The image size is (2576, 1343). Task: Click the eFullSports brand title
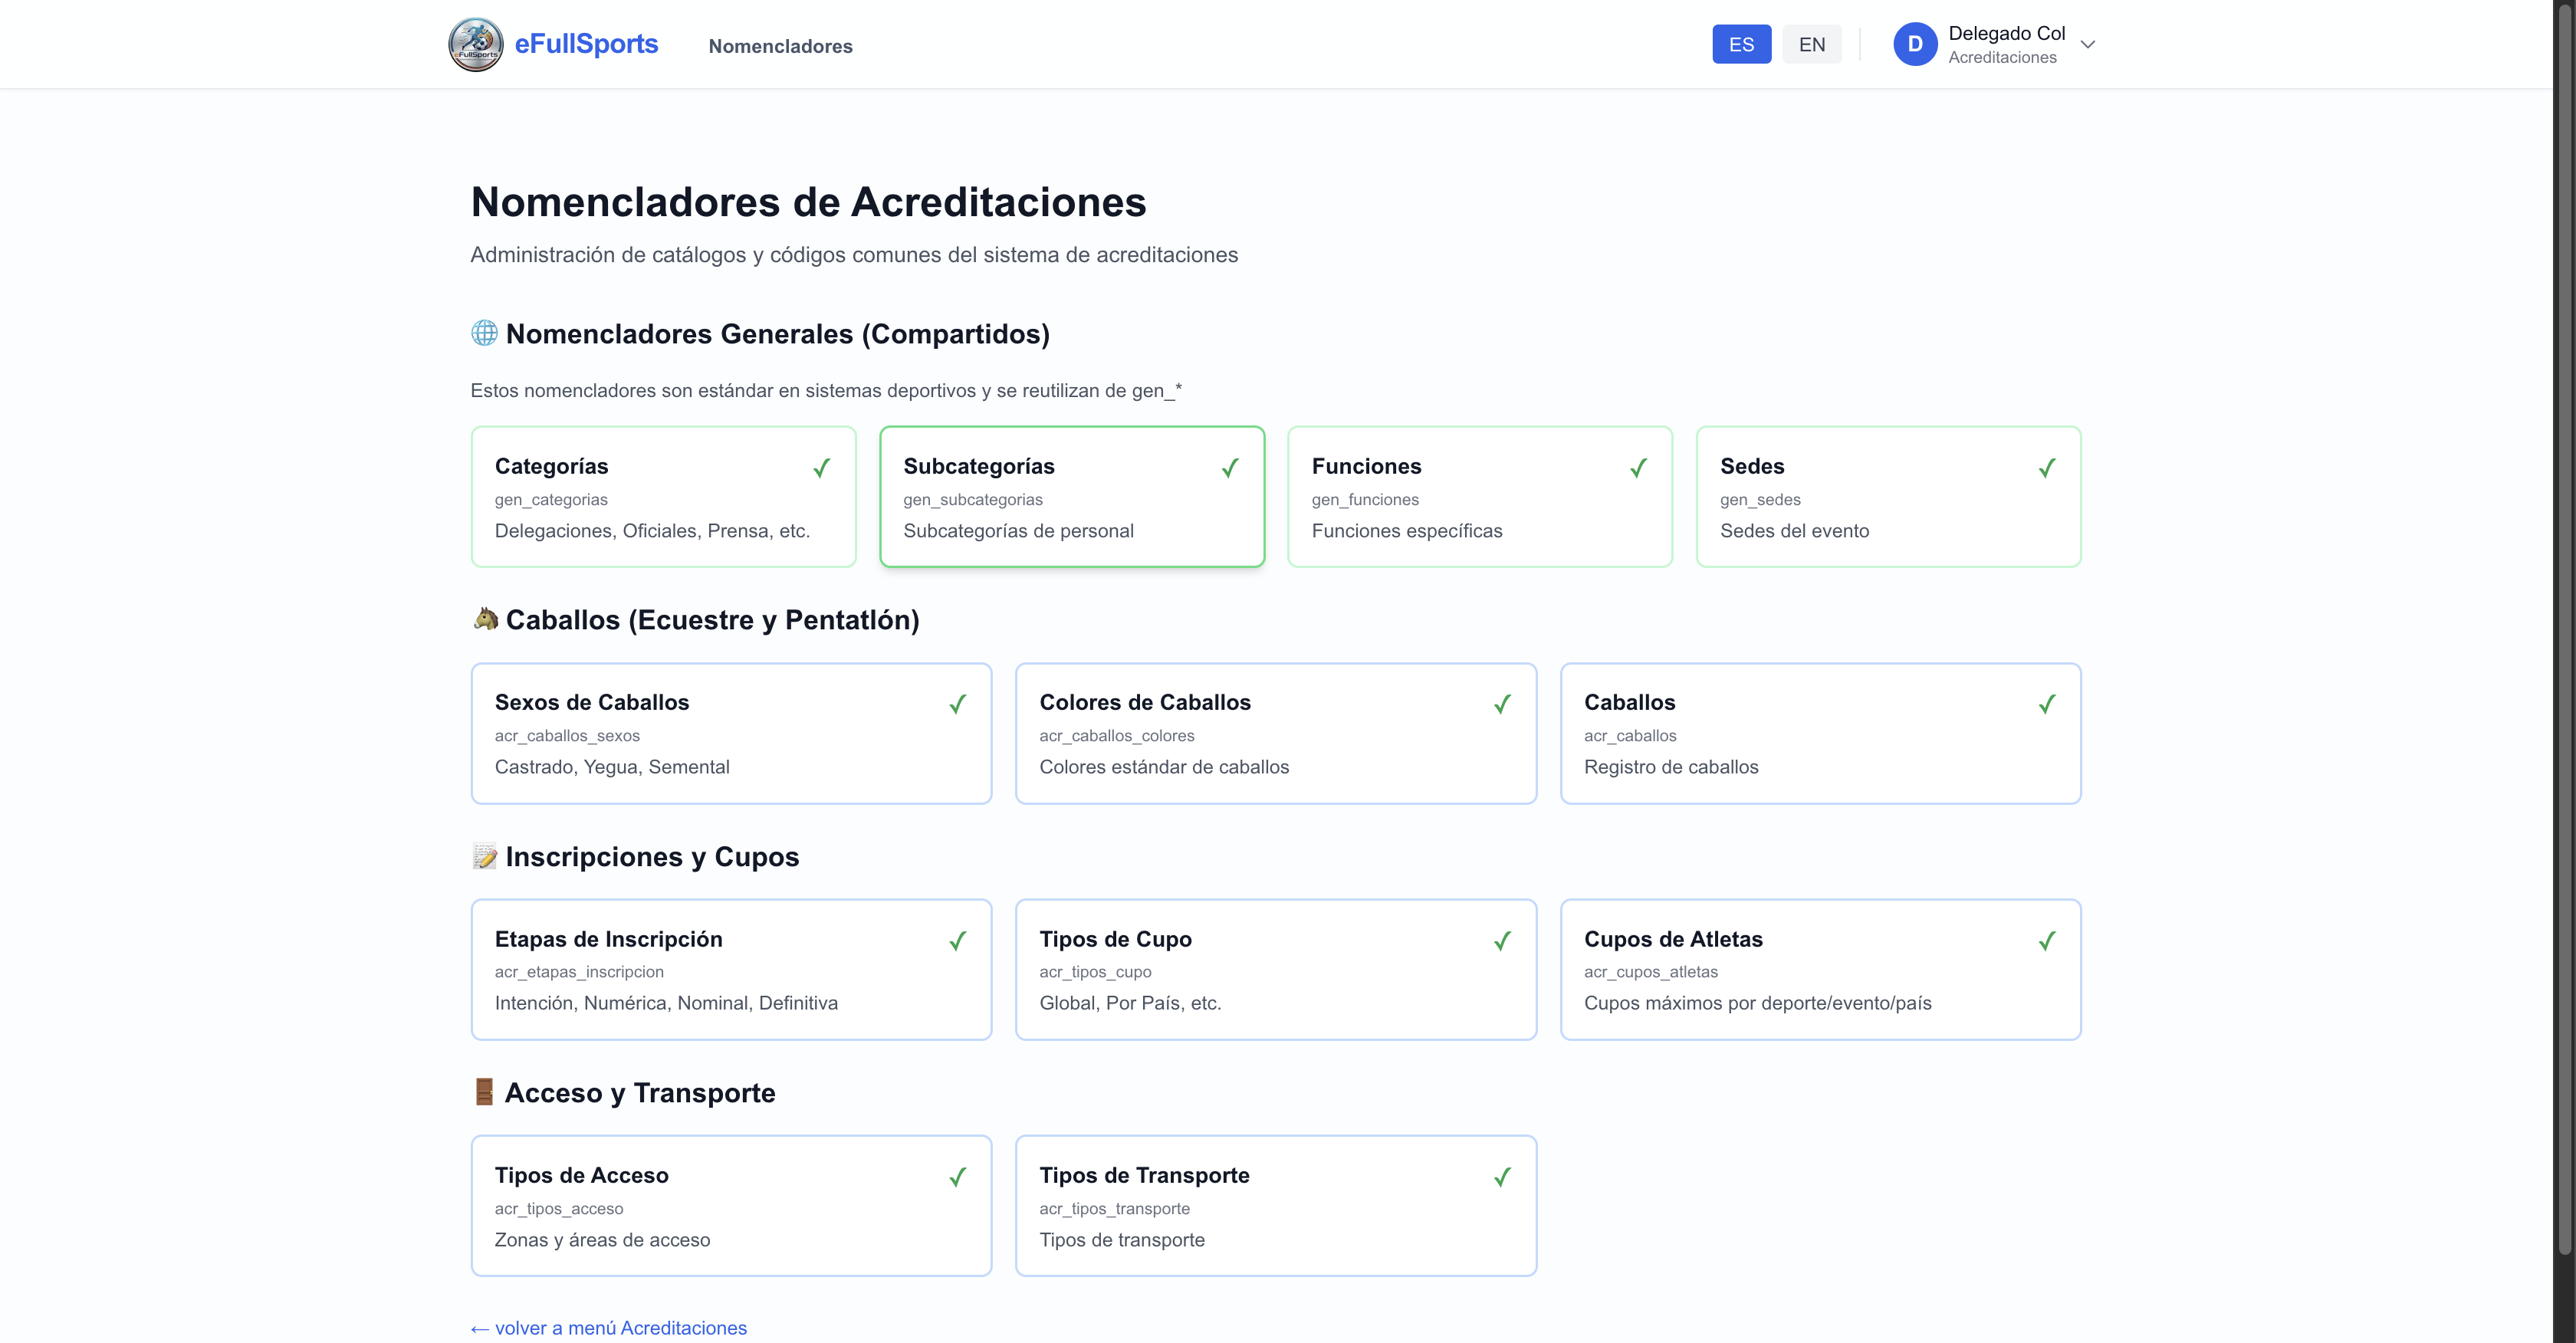point(586,44)
